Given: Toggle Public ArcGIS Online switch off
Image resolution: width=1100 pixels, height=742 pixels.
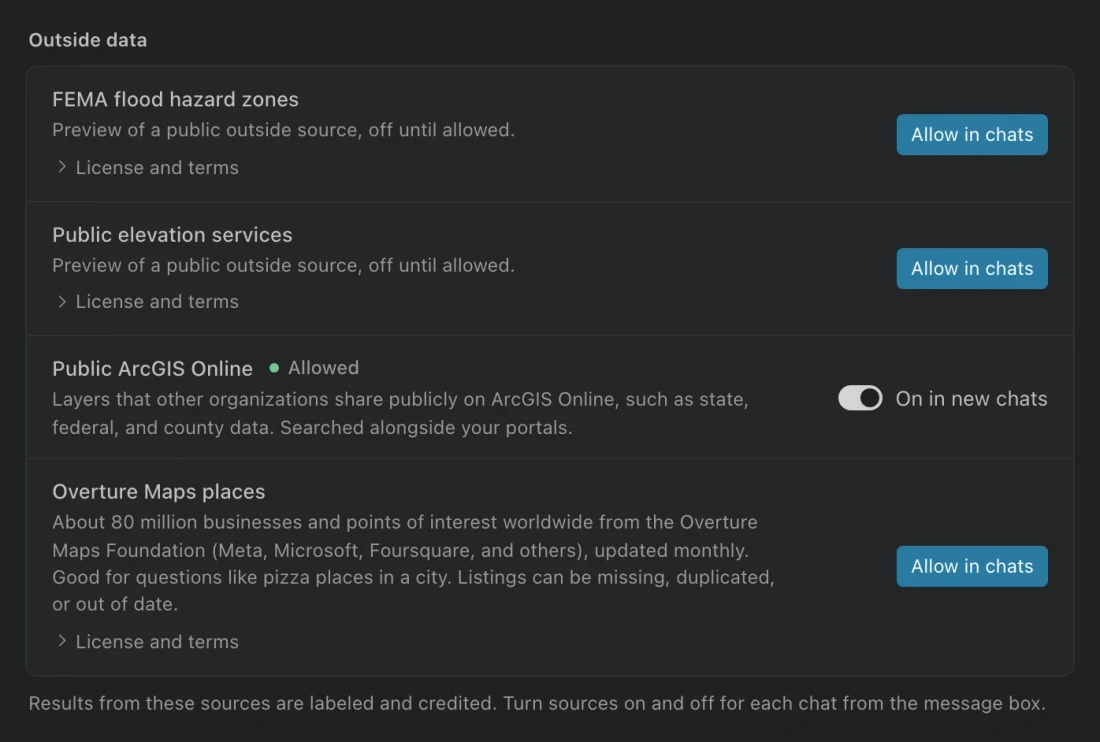Looking at the screenshot, I should [860, 398].
